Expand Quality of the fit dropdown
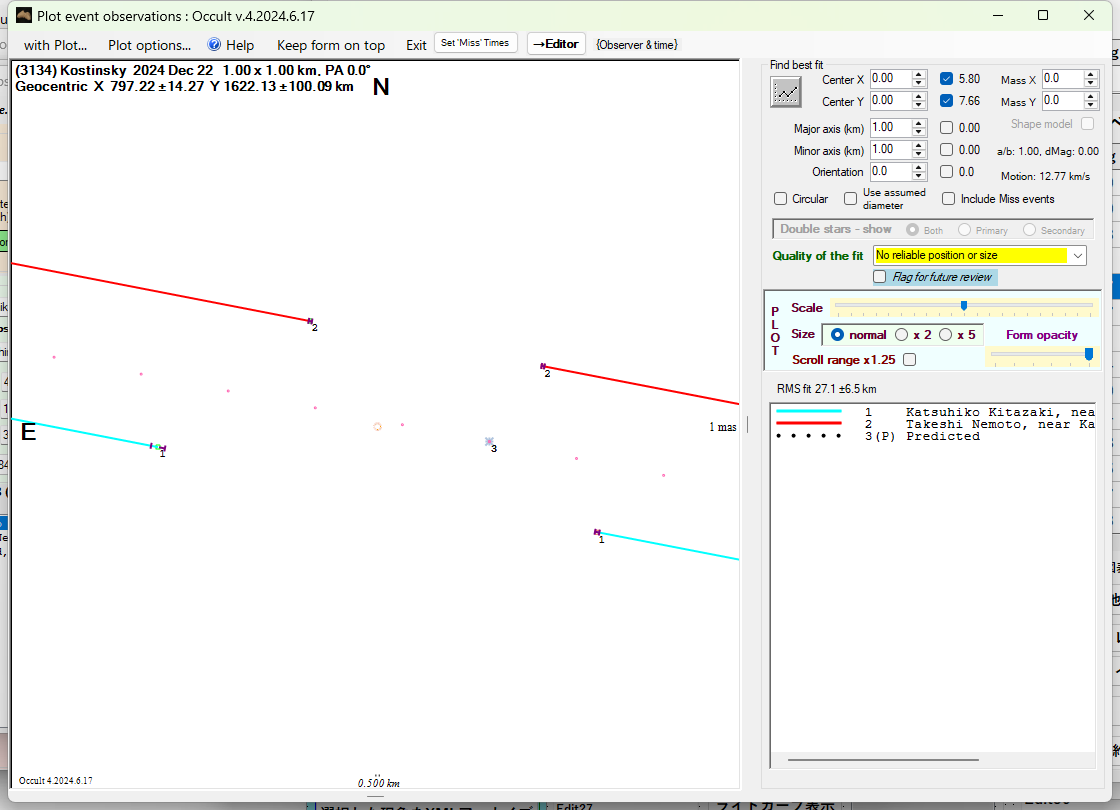The image size is (1120, 810). 1077,256
